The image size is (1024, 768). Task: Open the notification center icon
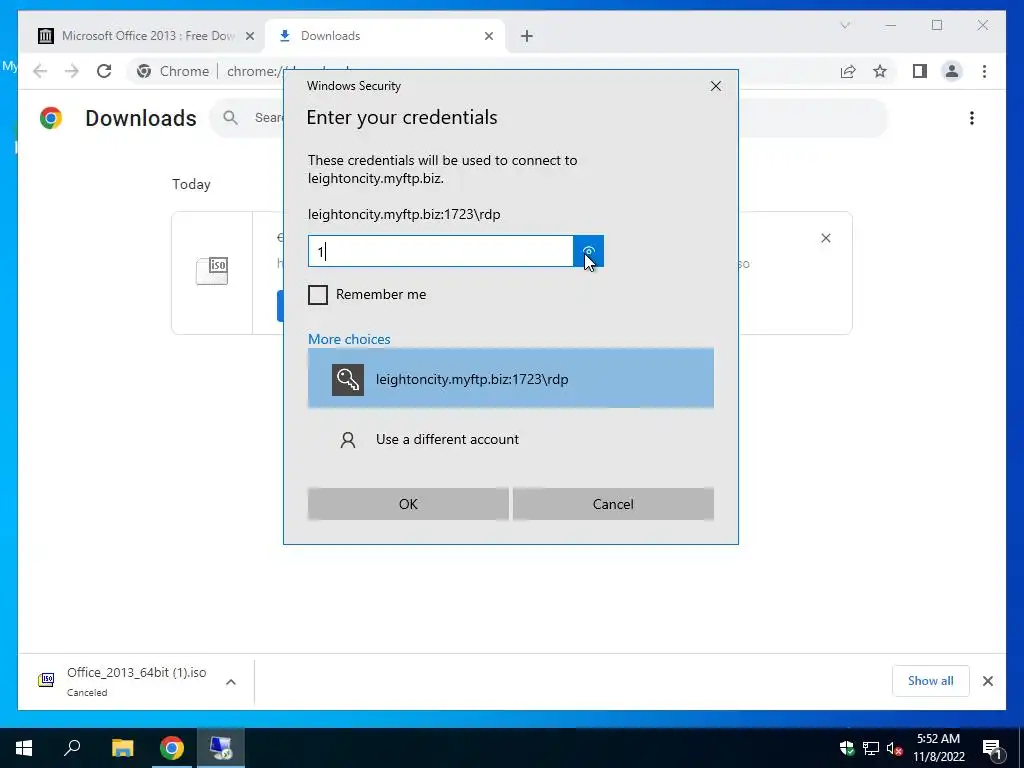(992, 748)
